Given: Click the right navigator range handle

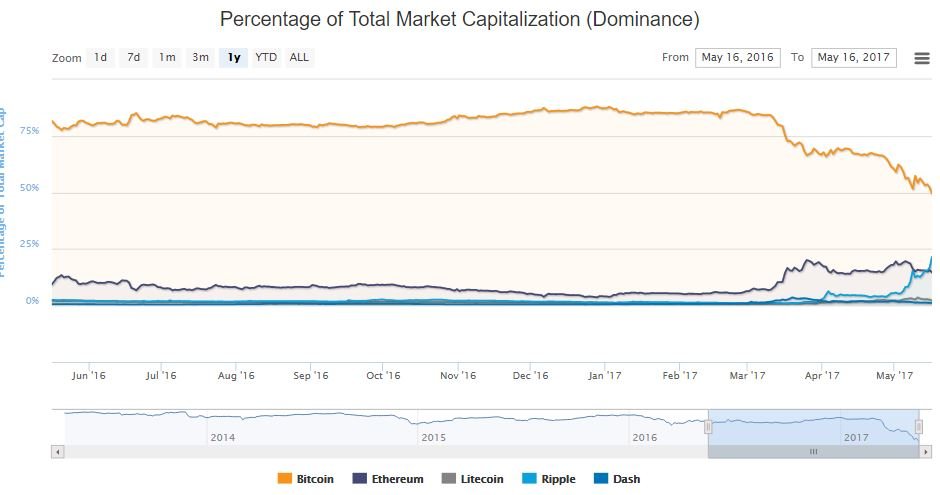Looking at the screenshot, I should coord(918,427).
